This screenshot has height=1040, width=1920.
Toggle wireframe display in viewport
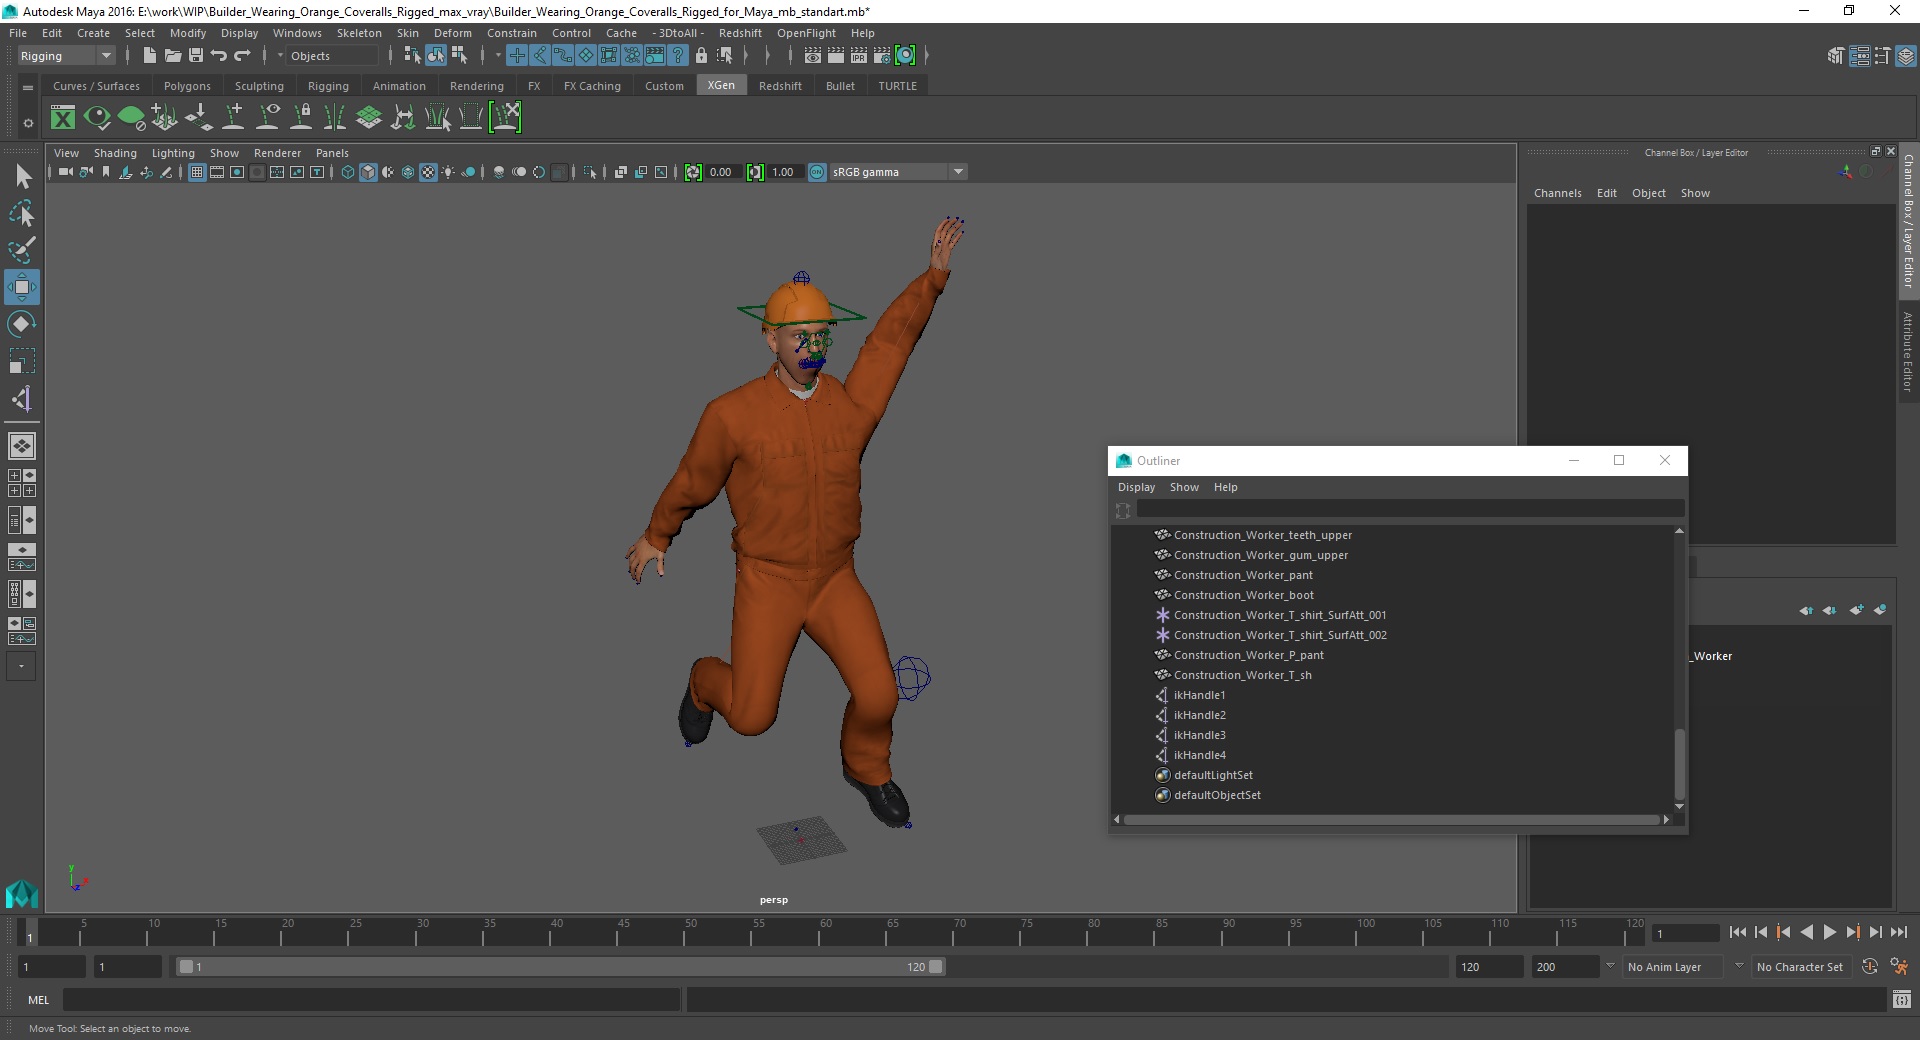click(348, 172)
